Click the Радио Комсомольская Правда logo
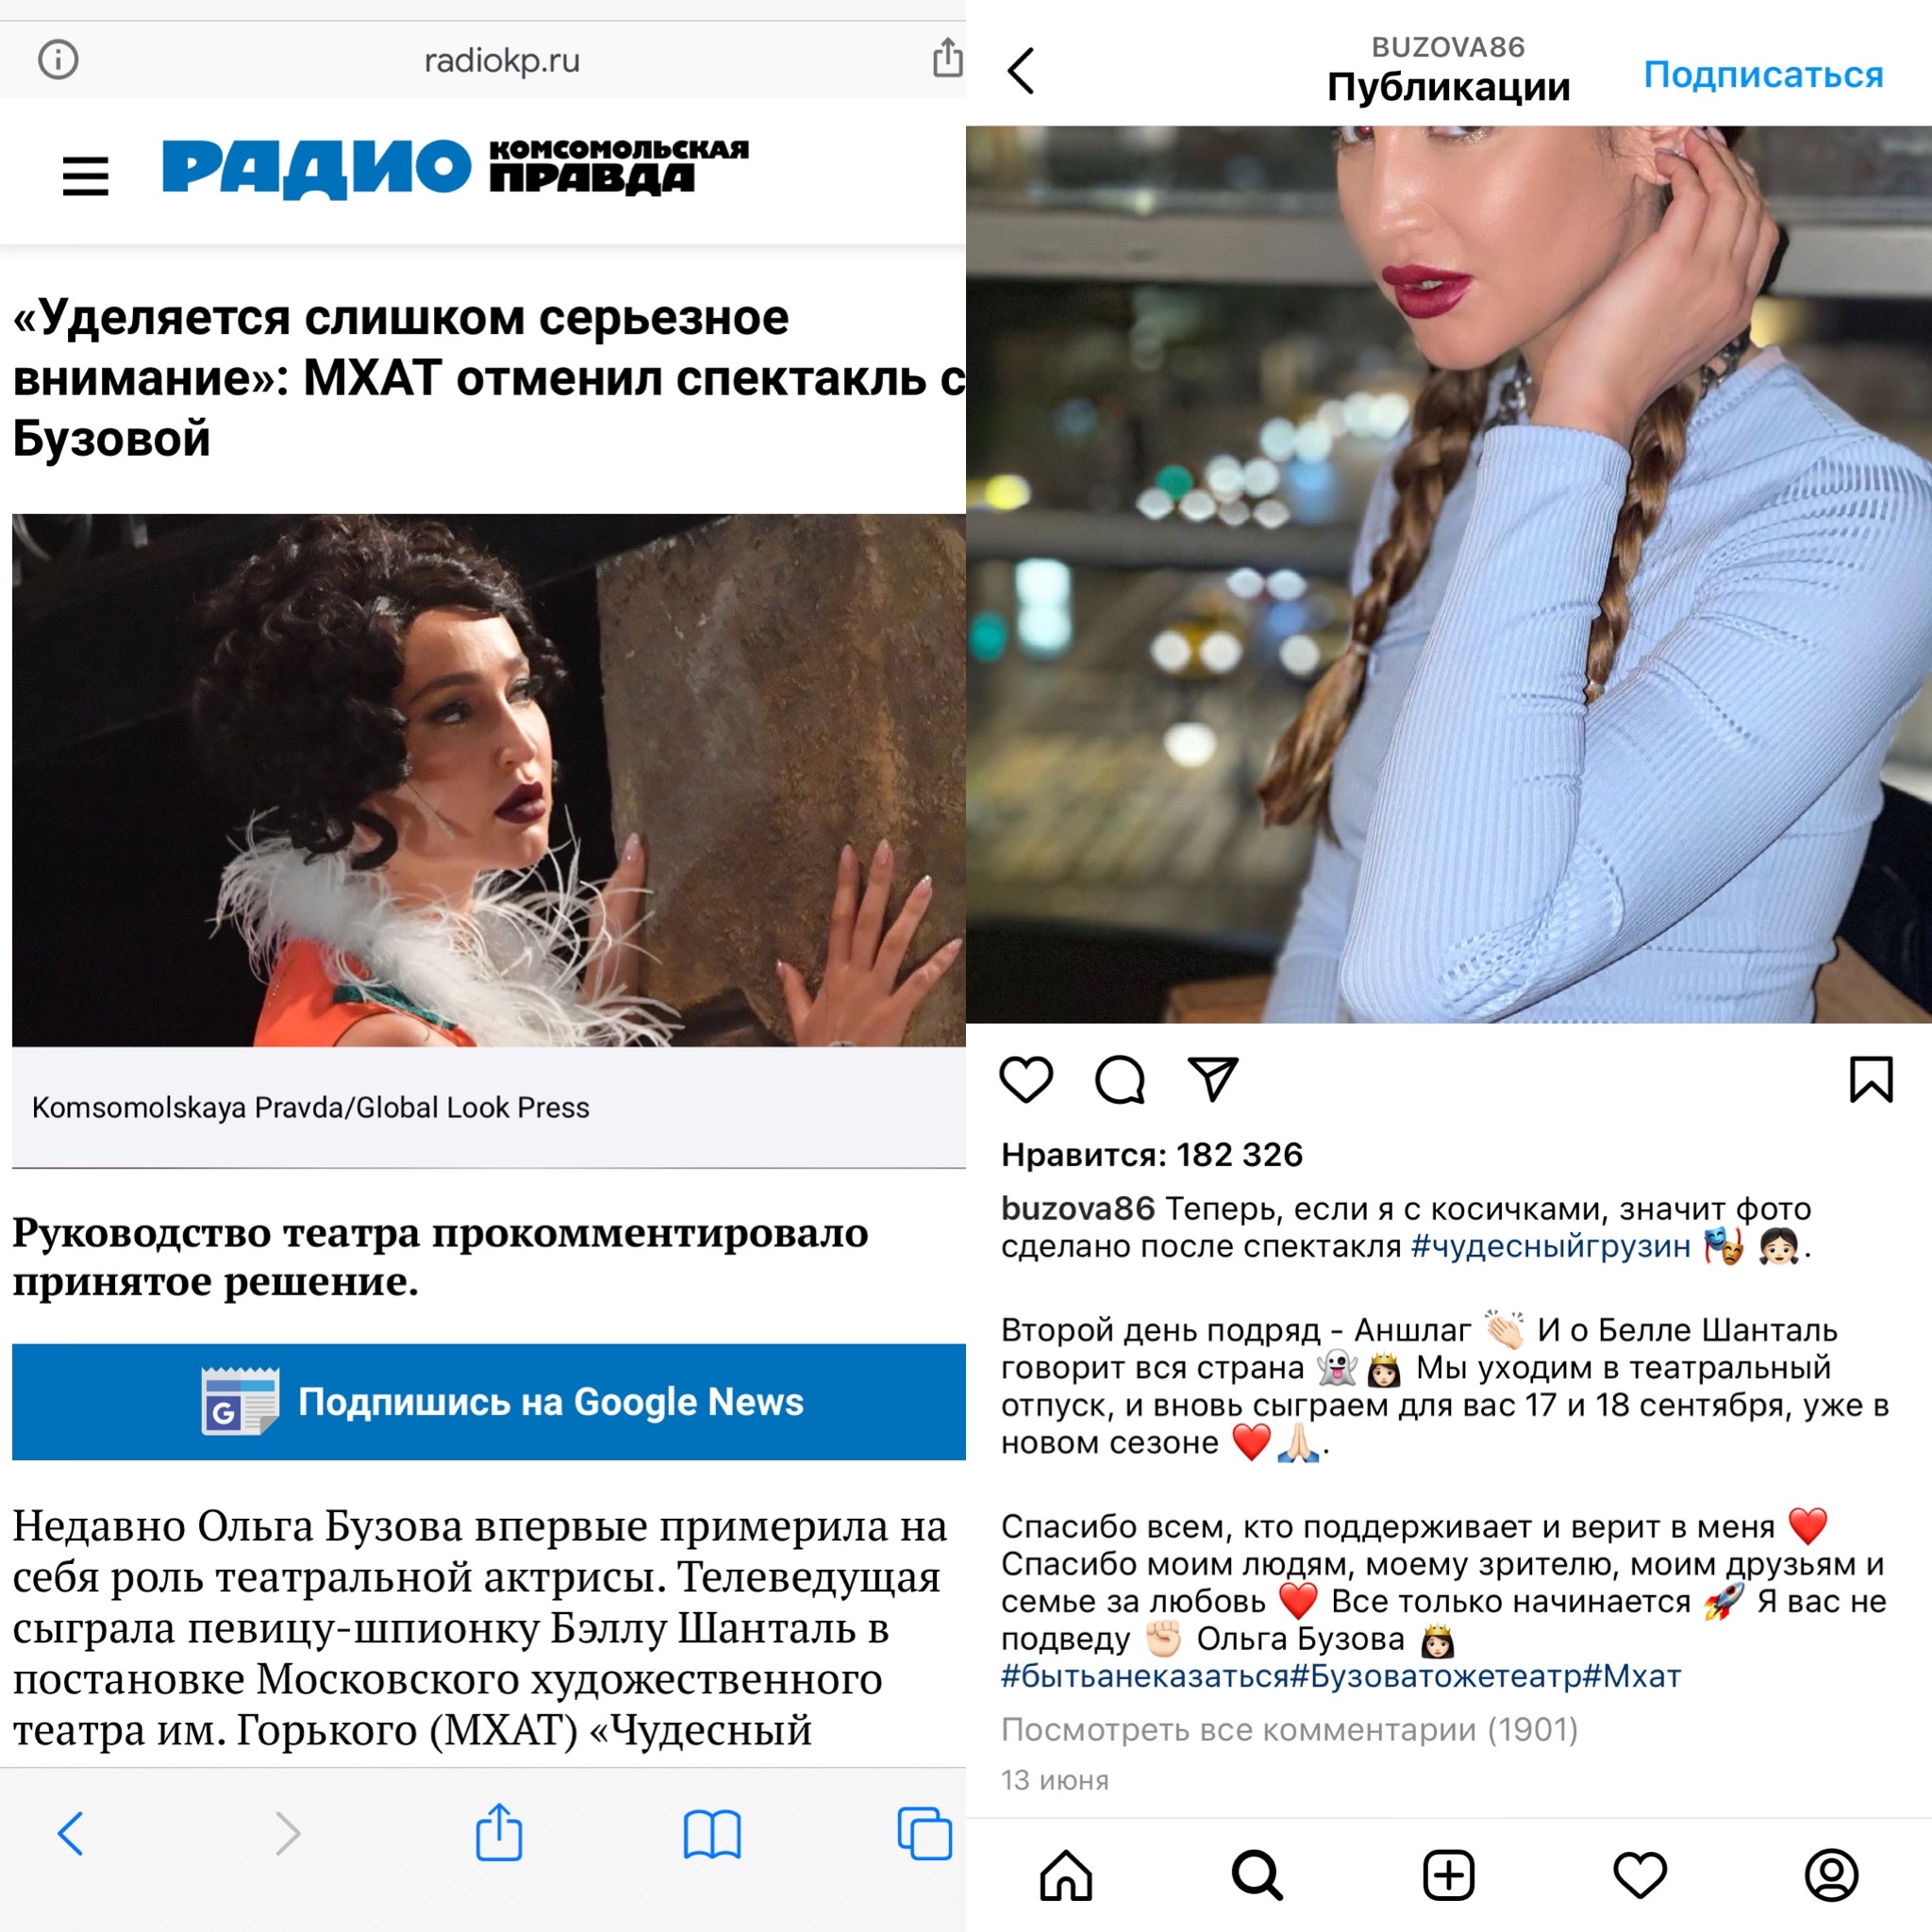 (455, 169)
